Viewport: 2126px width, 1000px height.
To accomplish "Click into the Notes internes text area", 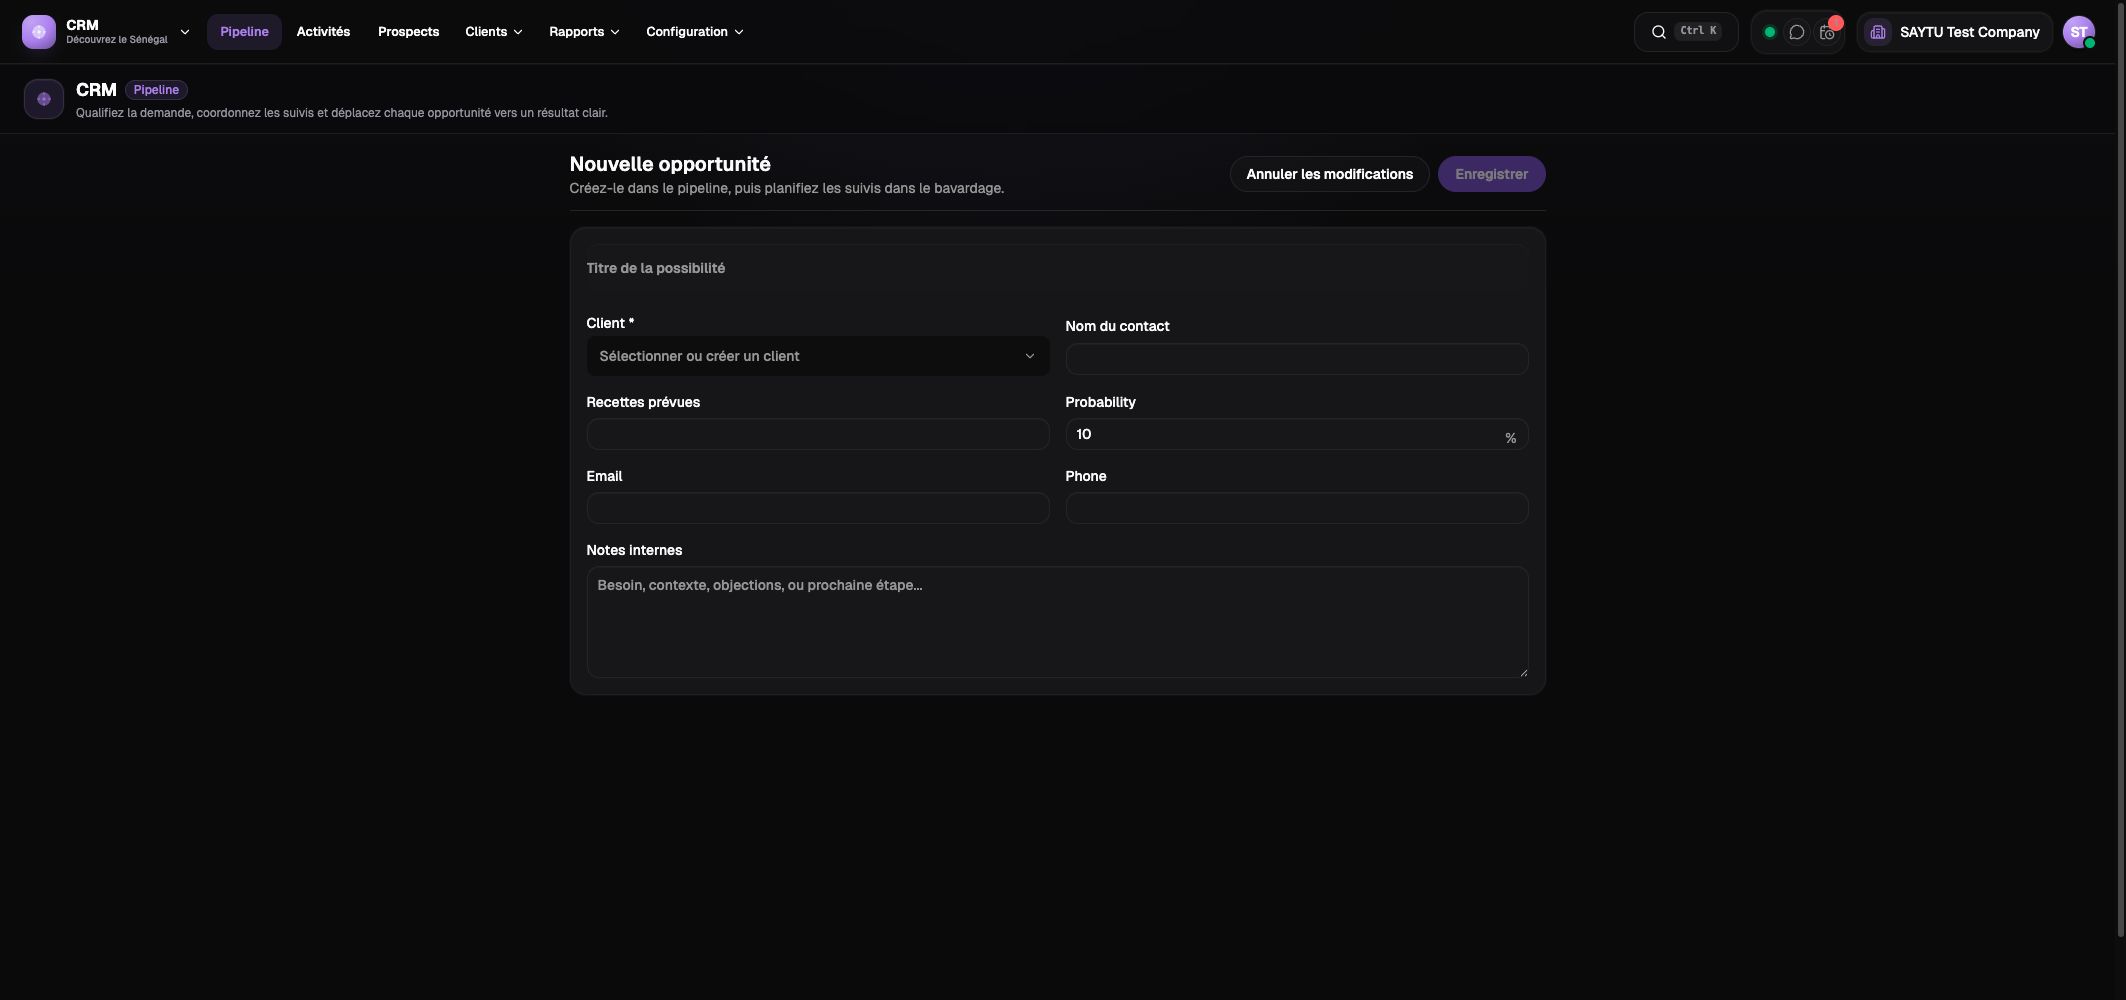I will click(x=1057, y=622).
